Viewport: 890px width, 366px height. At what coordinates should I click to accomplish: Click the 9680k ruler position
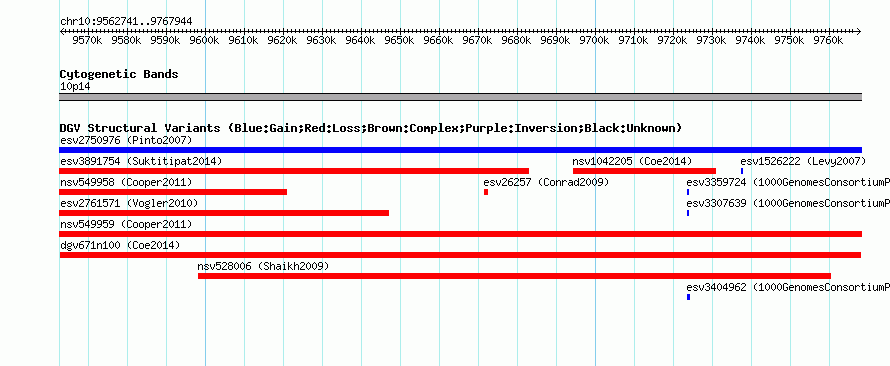(x=517, y=41)
